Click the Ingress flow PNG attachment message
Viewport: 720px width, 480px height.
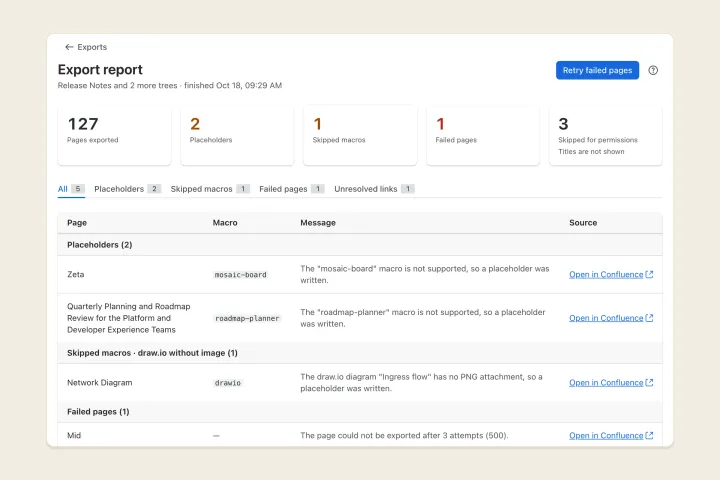pos(422,383)
